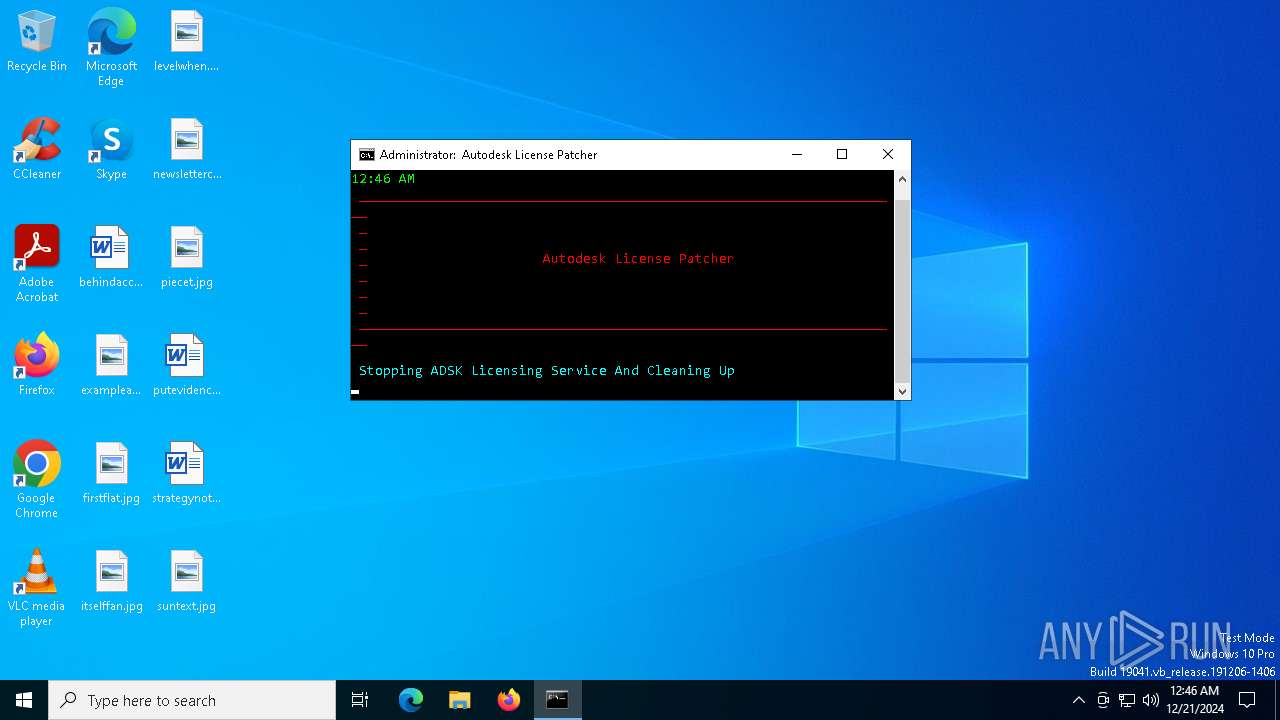Open the Recycle Bin desktop icon
The image size is (1280, 720).
tap(37, 42)
